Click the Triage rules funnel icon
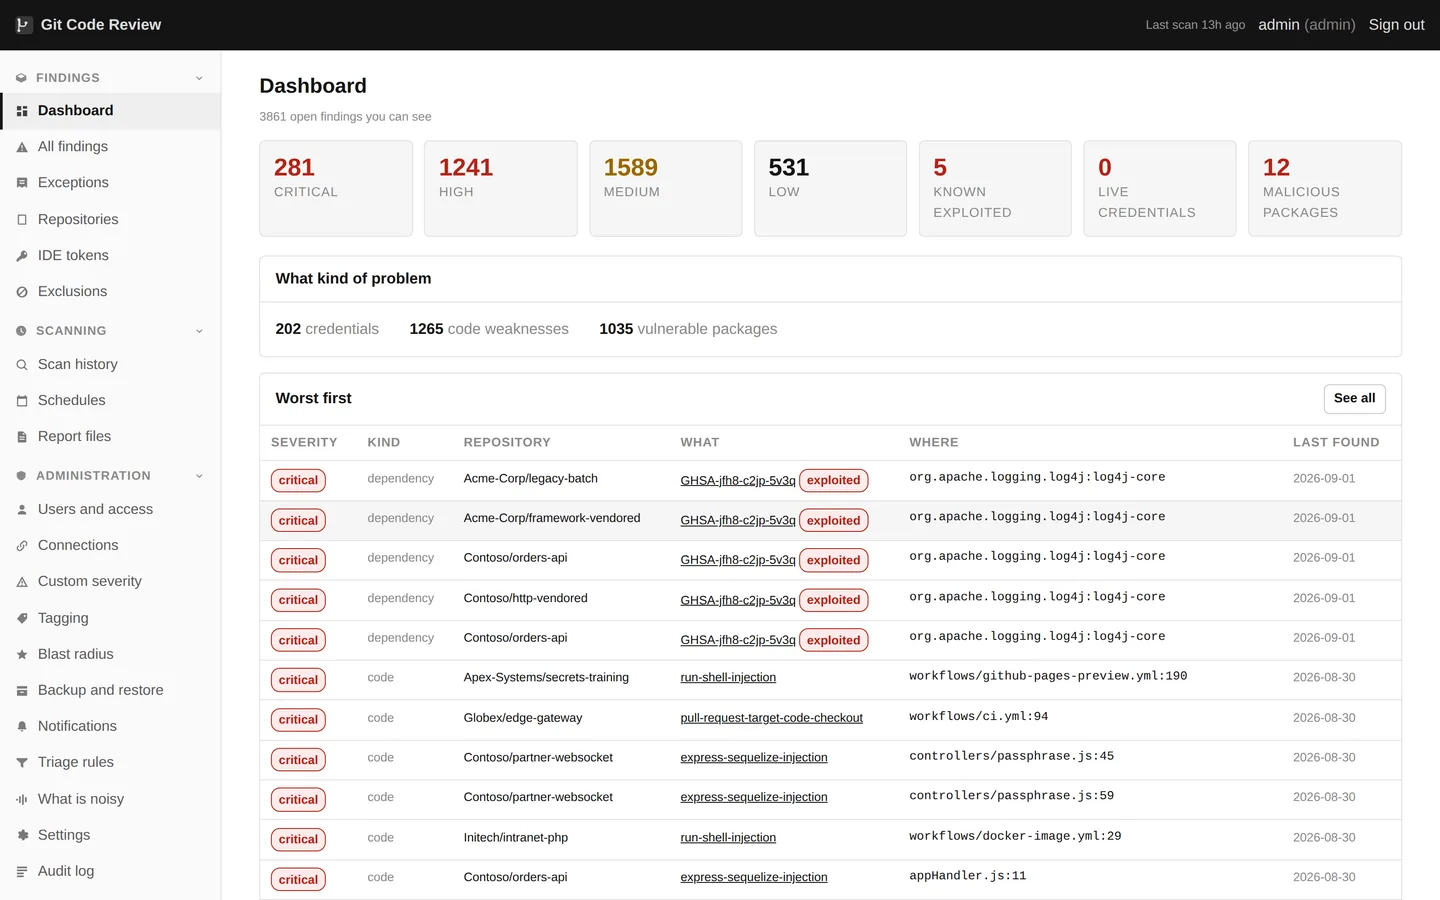The width and height of the screenshot is (1440, 900). pos(22,763)
